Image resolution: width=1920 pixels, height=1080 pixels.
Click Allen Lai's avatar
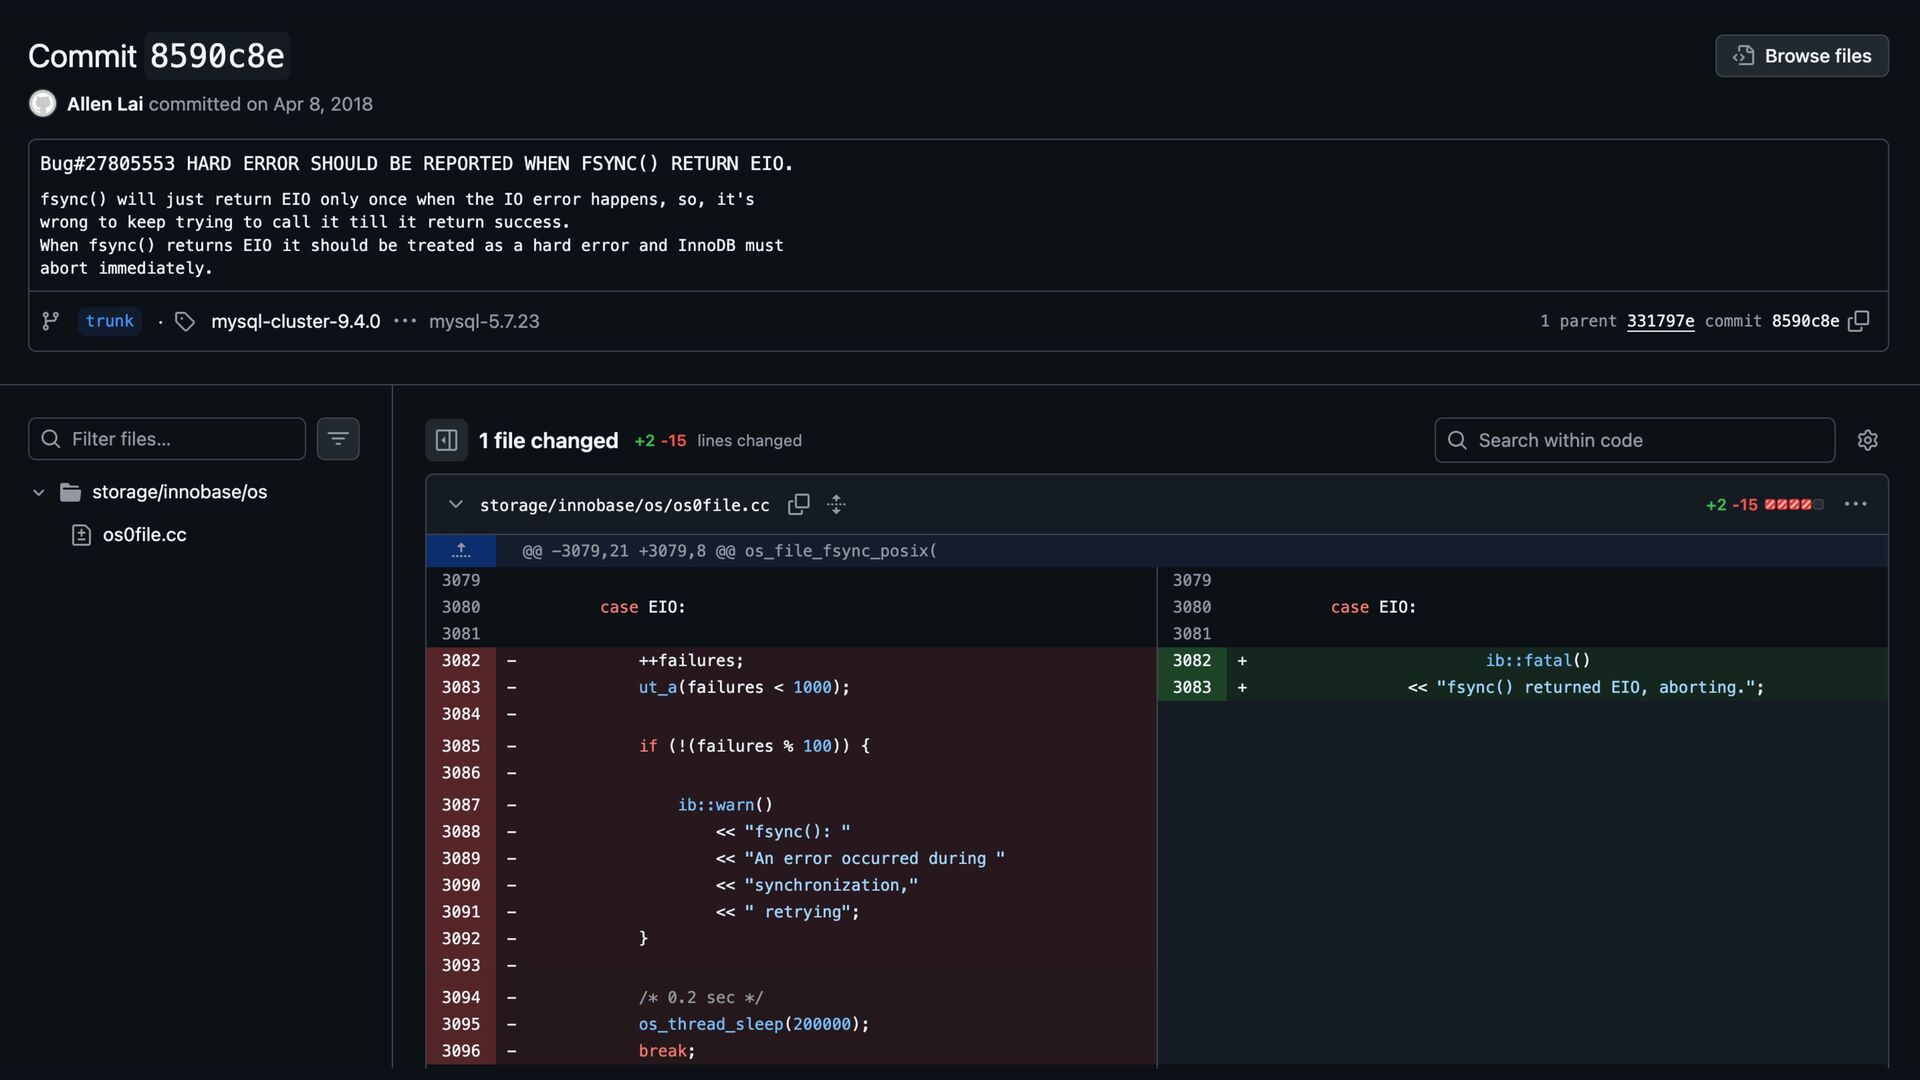tap(43, 104)
